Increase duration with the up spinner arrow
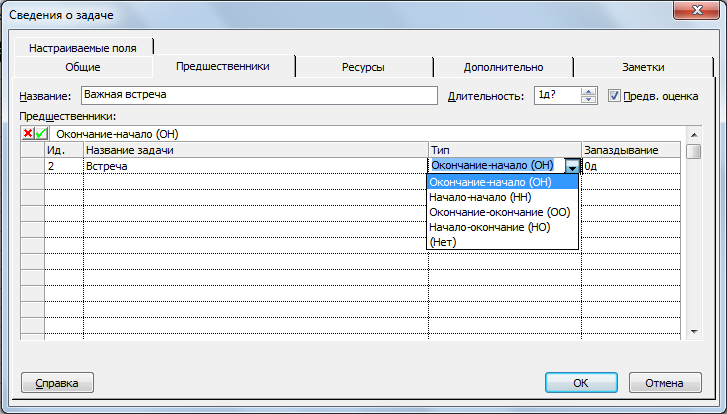The width and height of the screenshot is (727, 414). point(588,91)
